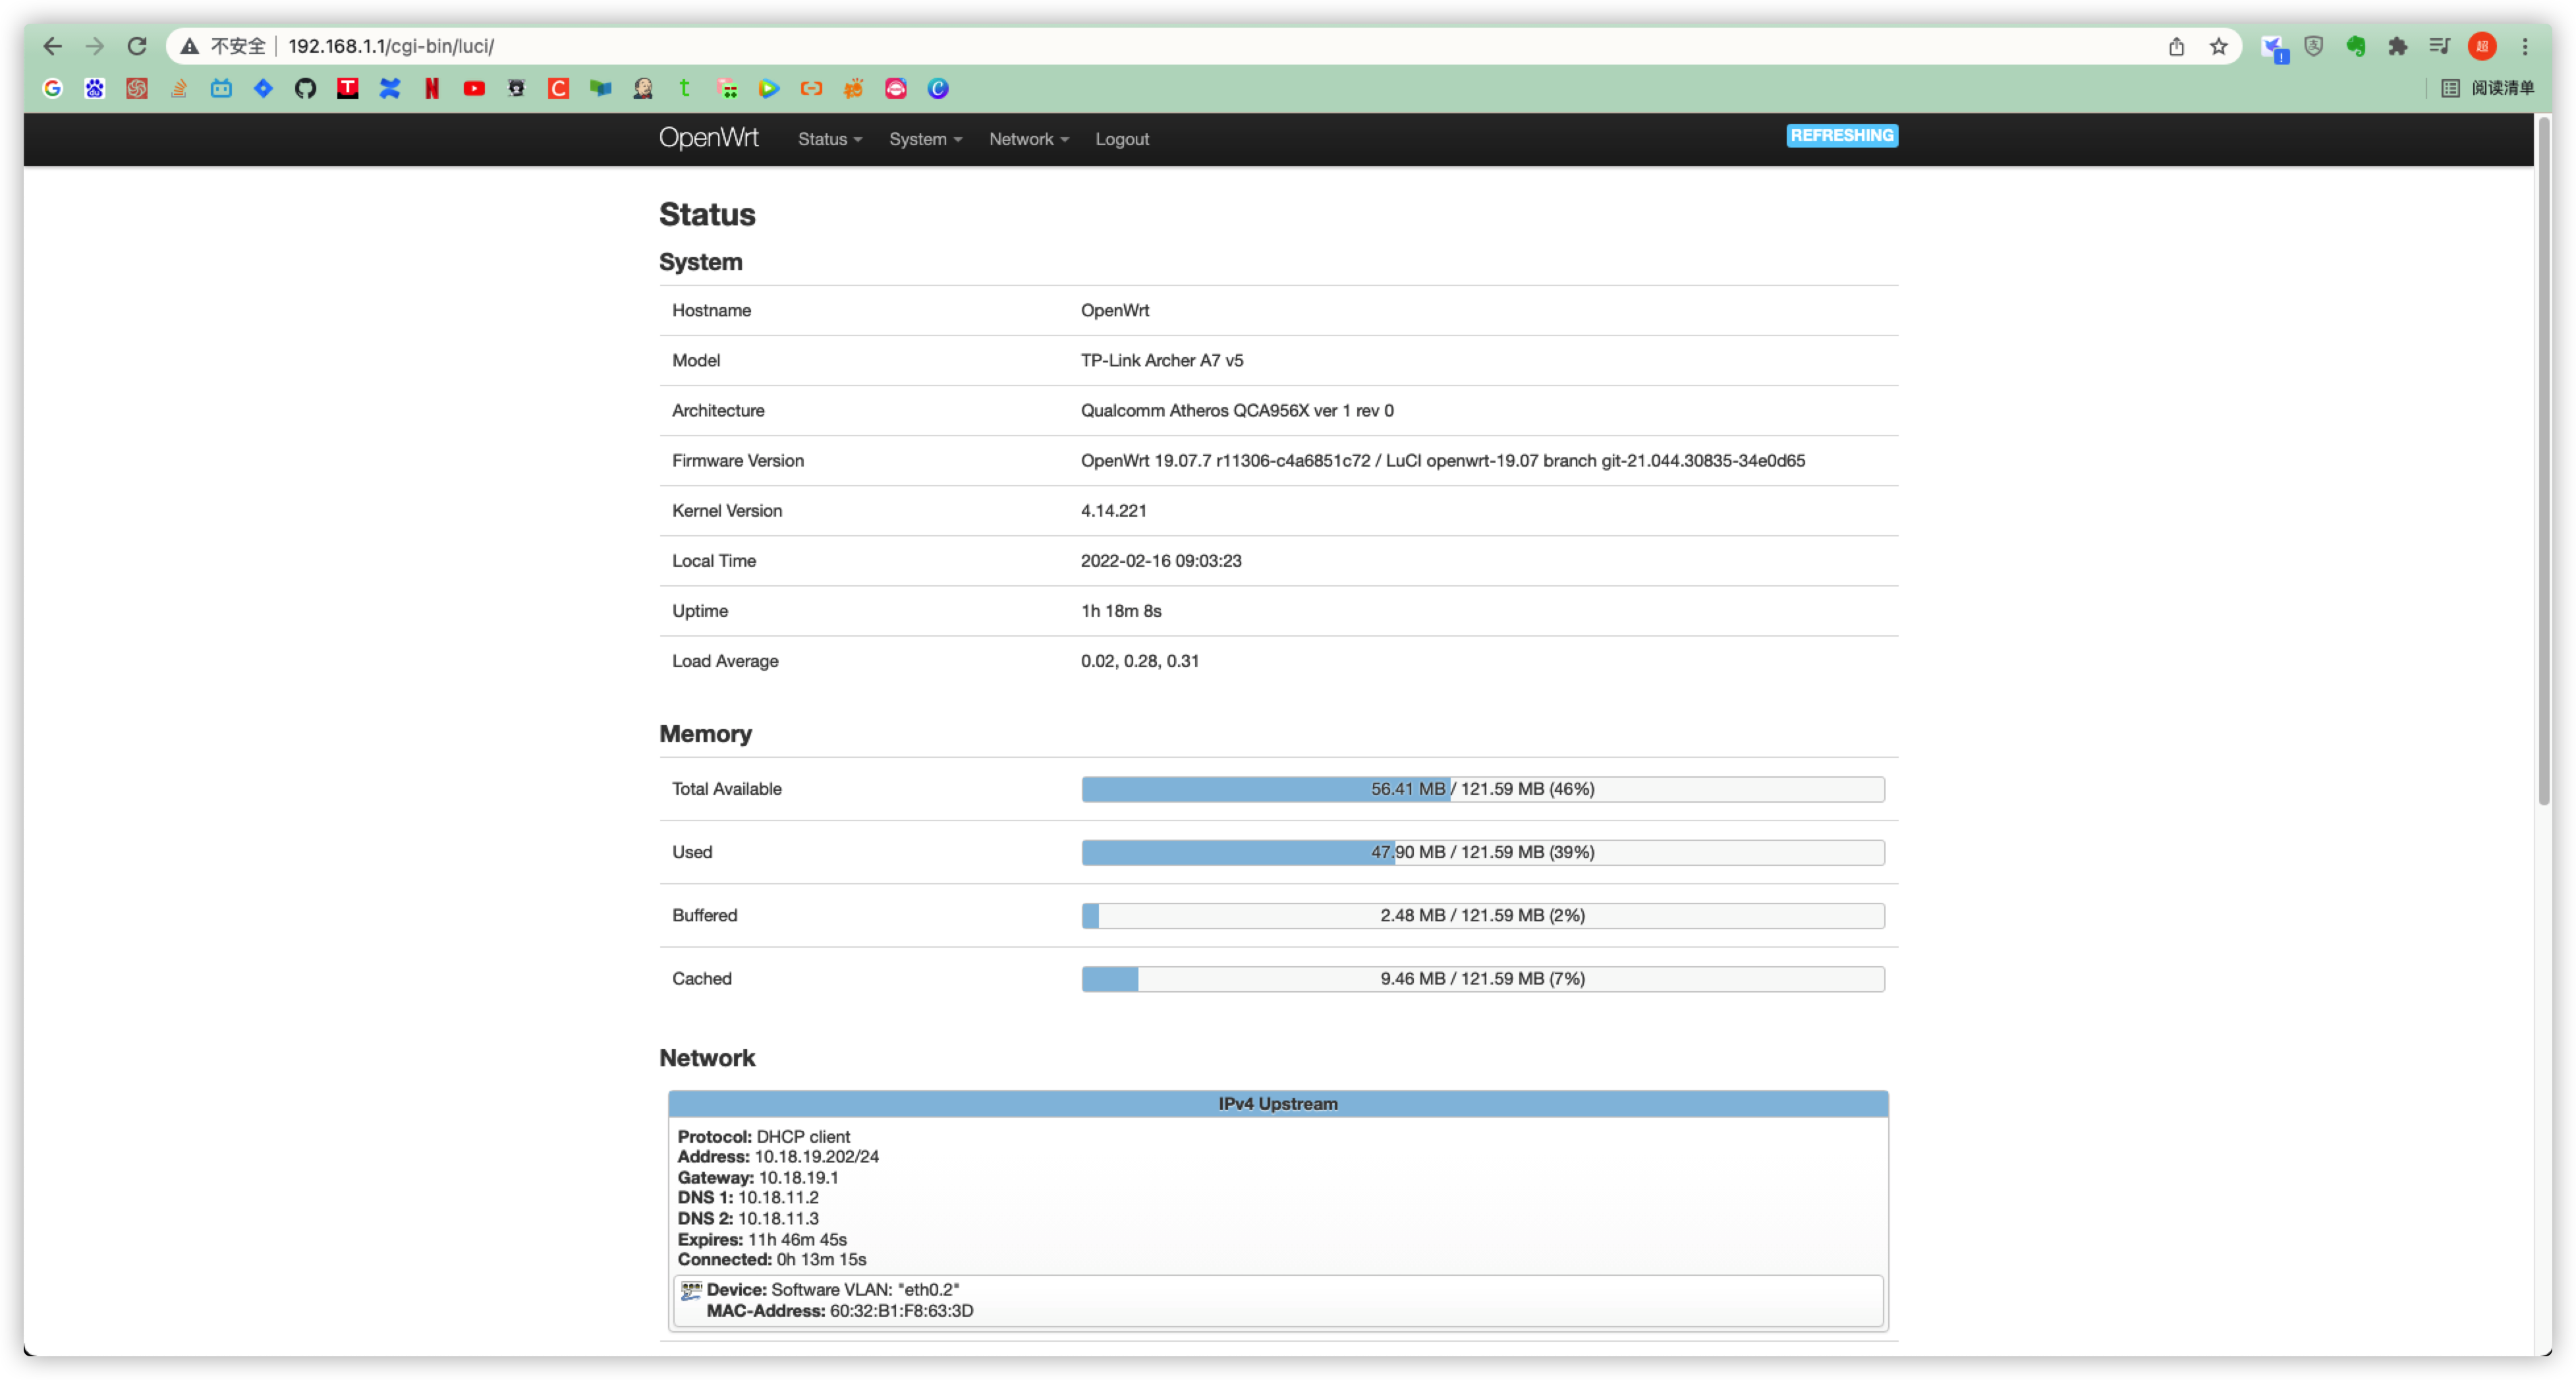Select the Connected value 0h 13m 15s
Image resolution: width=2576 pixels, height=1380 pixels.
821,1260
